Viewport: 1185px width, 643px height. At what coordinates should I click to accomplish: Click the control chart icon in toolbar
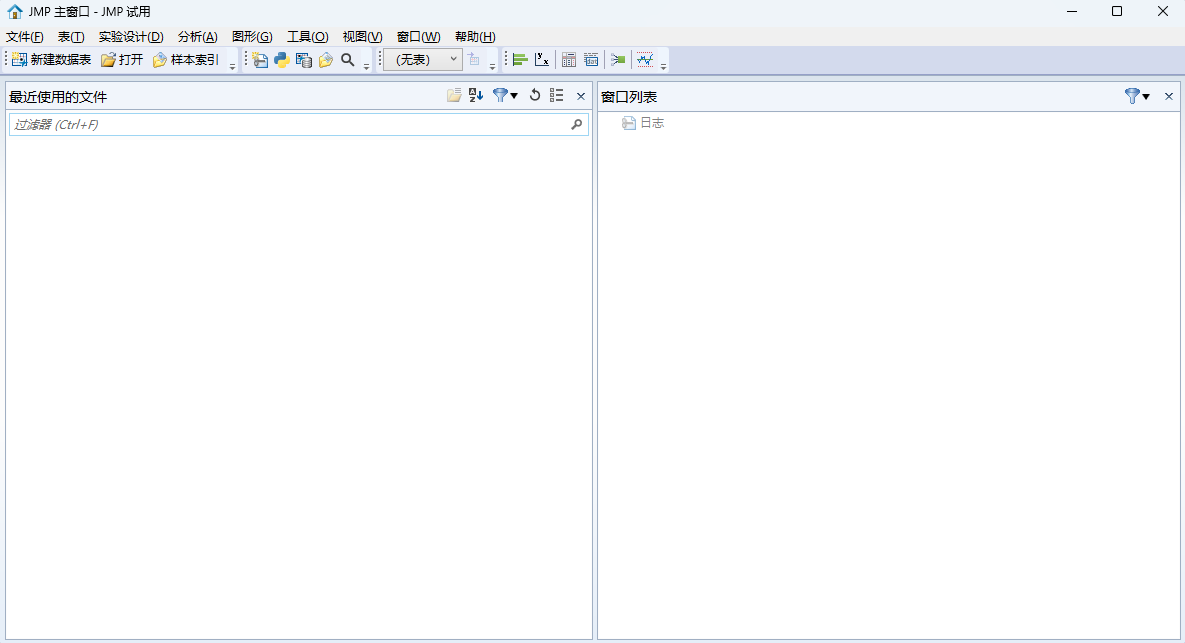(x=645, y=60)
